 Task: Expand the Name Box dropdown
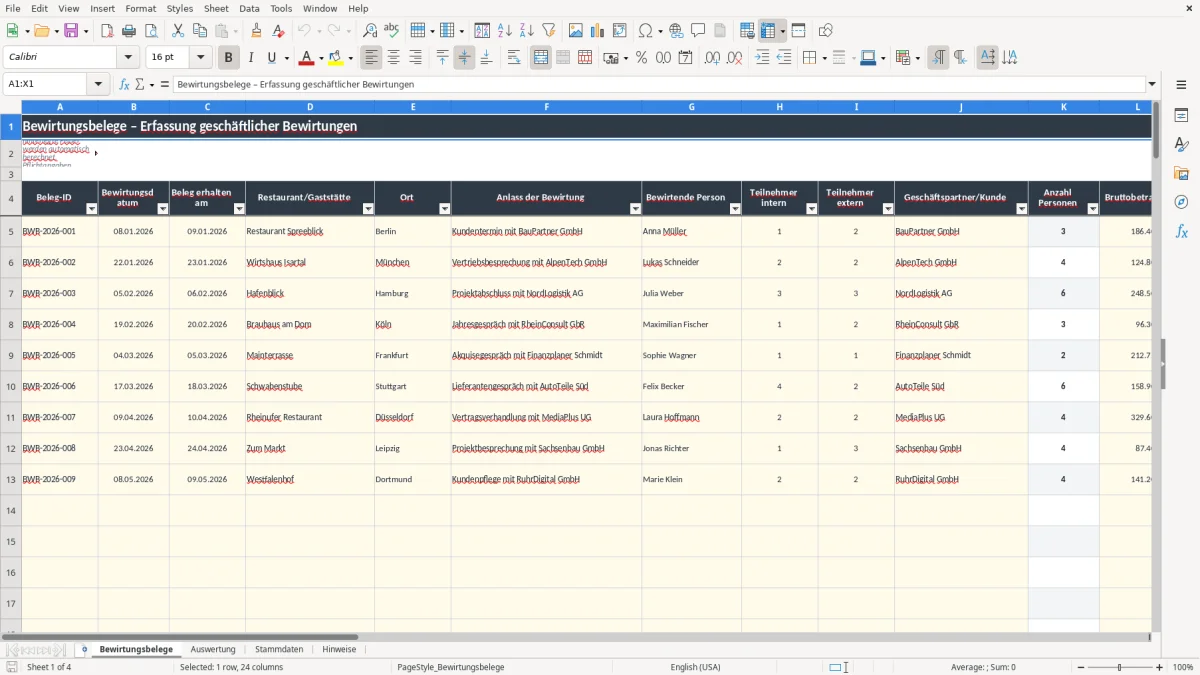[99, 84]
